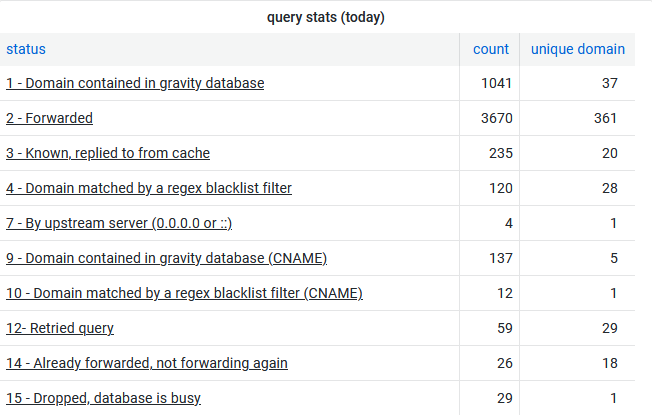652x415 pixels.
Task: Select the Retried query count 59
Action: (505, 328)
